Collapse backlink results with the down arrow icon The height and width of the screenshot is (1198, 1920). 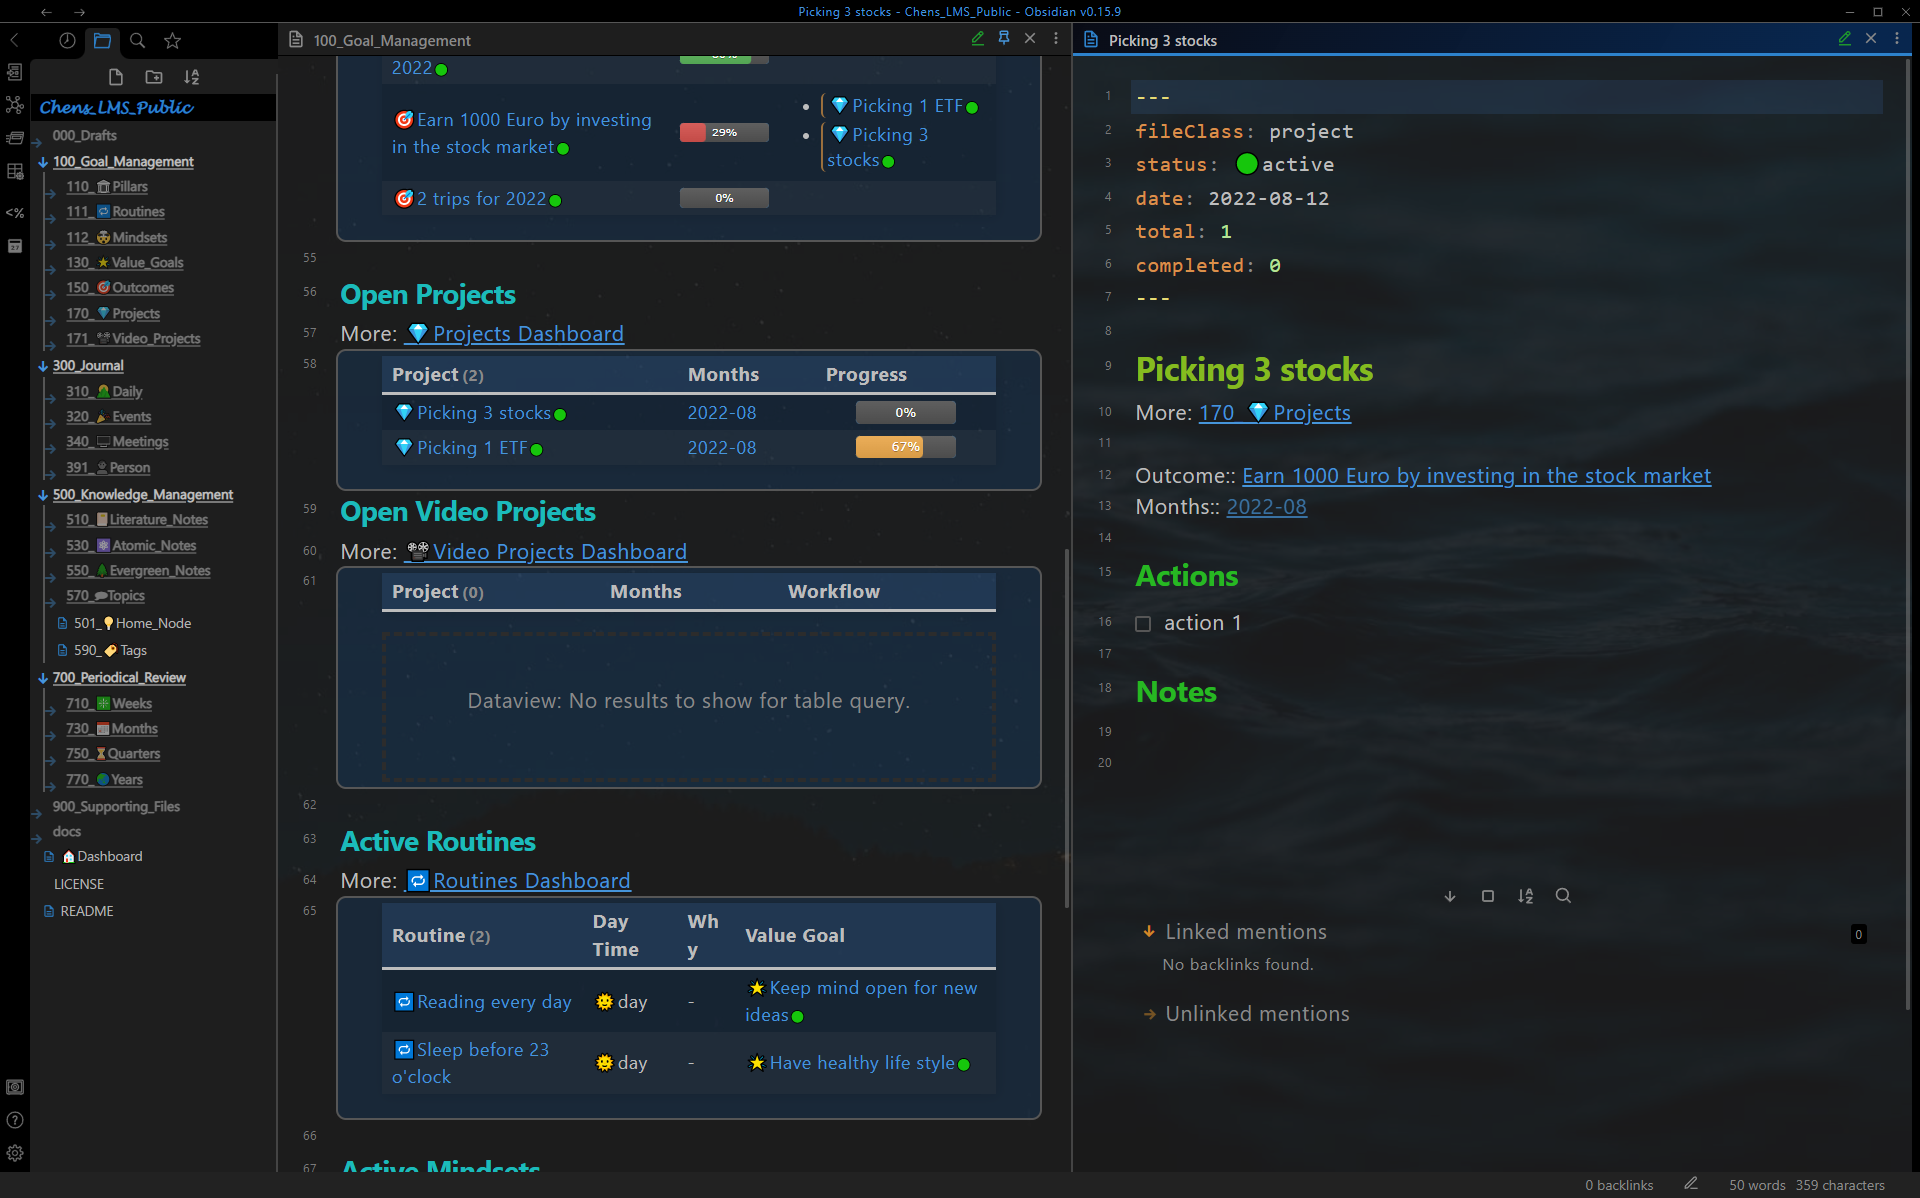[x=1450, y=896]
